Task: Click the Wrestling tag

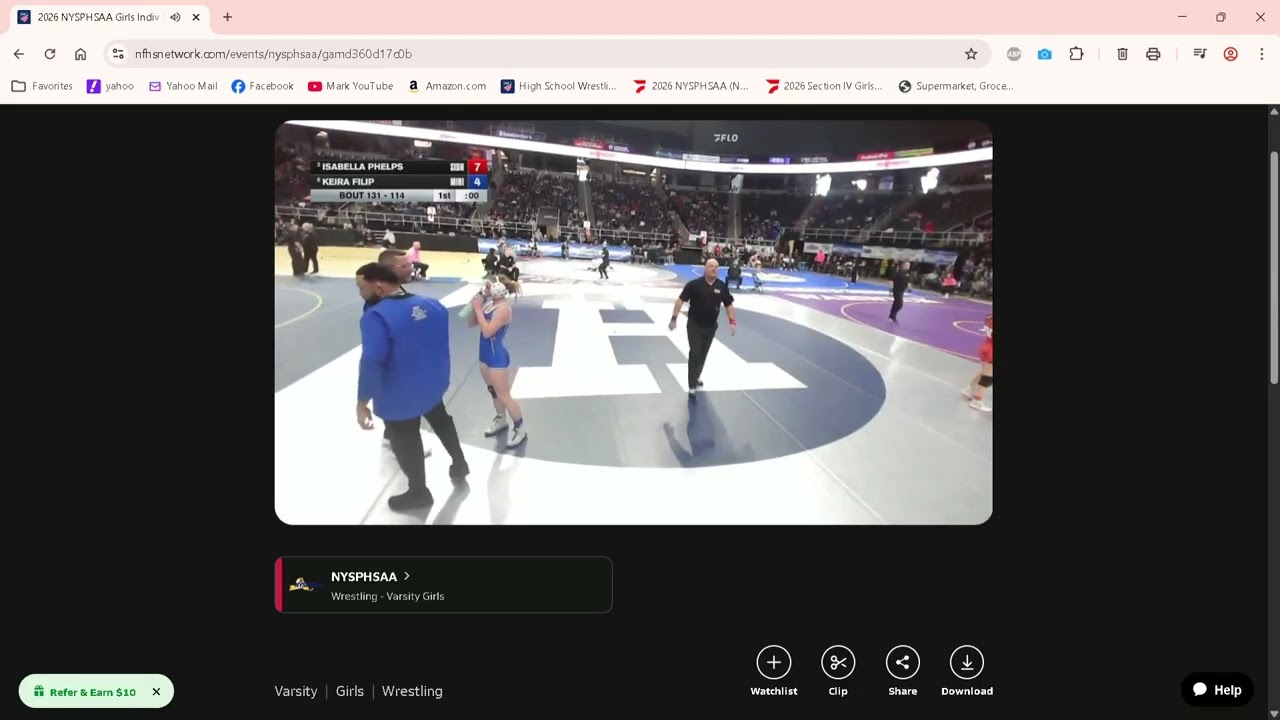Action: point(412,691)
